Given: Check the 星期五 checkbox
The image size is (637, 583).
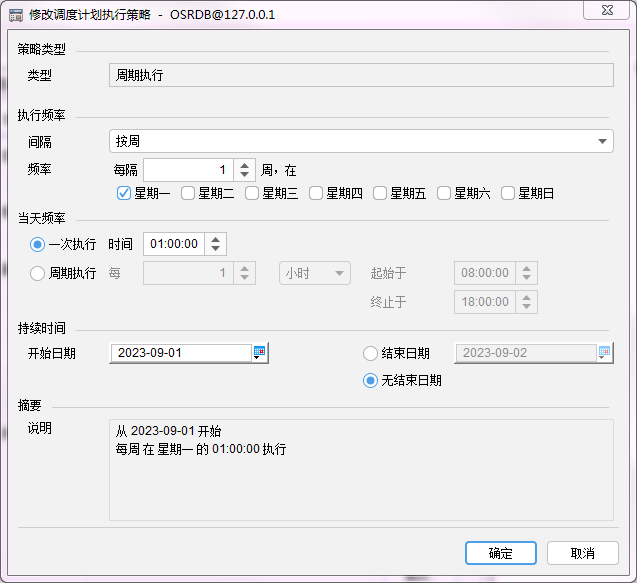Looking at the screenshot, I should (380, 193).
